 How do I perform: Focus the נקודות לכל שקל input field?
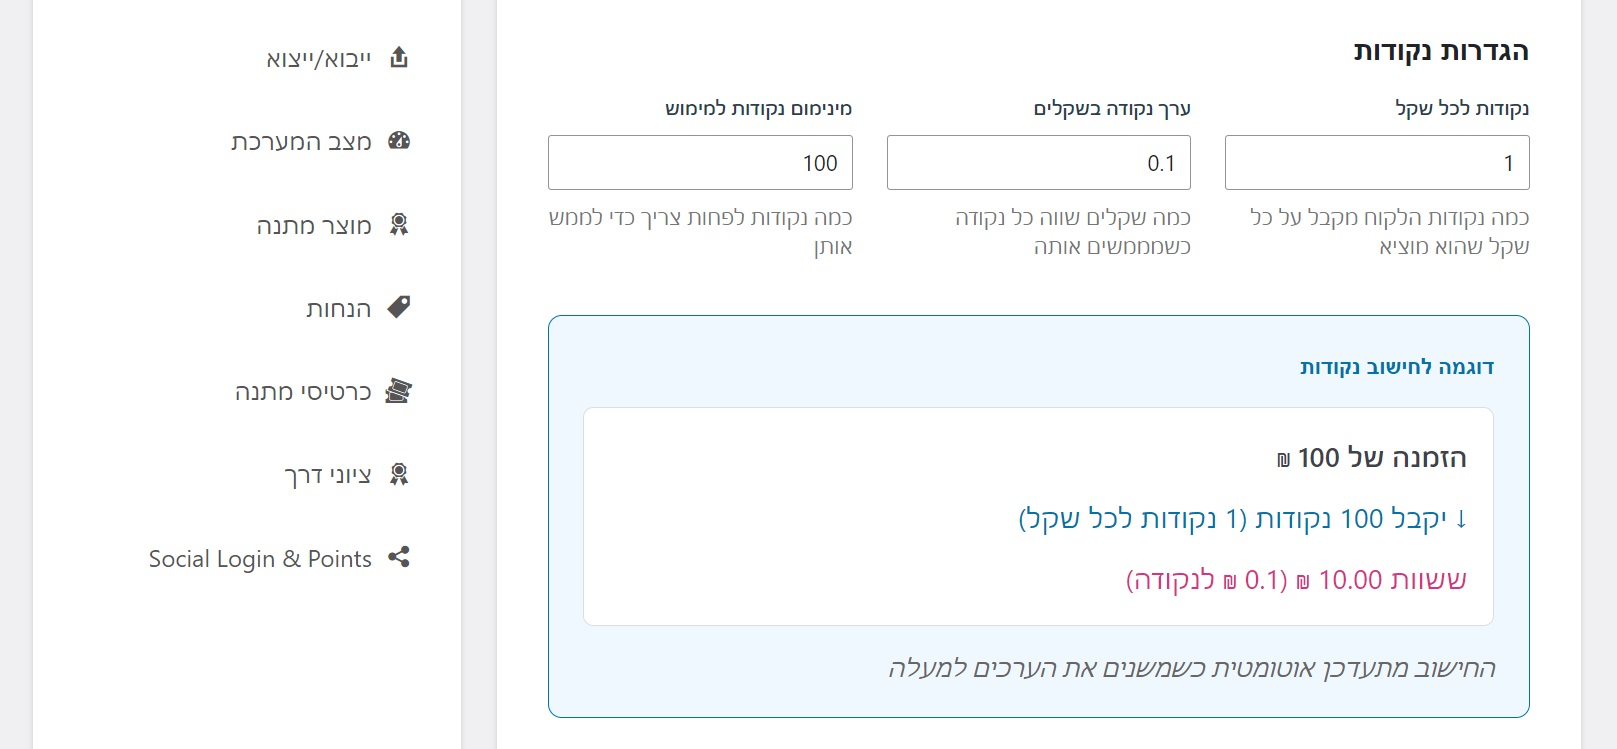pos(1376,163)
